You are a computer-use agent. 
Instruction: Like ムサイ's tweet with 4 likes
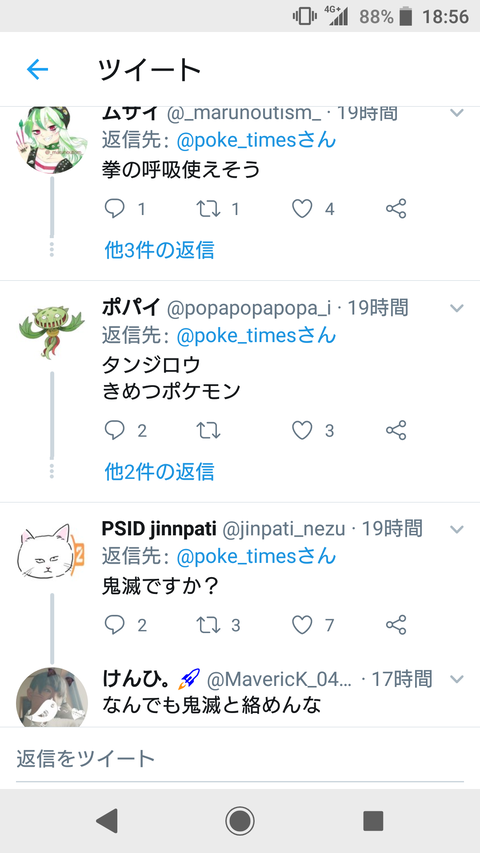click(x=302, y=209)
